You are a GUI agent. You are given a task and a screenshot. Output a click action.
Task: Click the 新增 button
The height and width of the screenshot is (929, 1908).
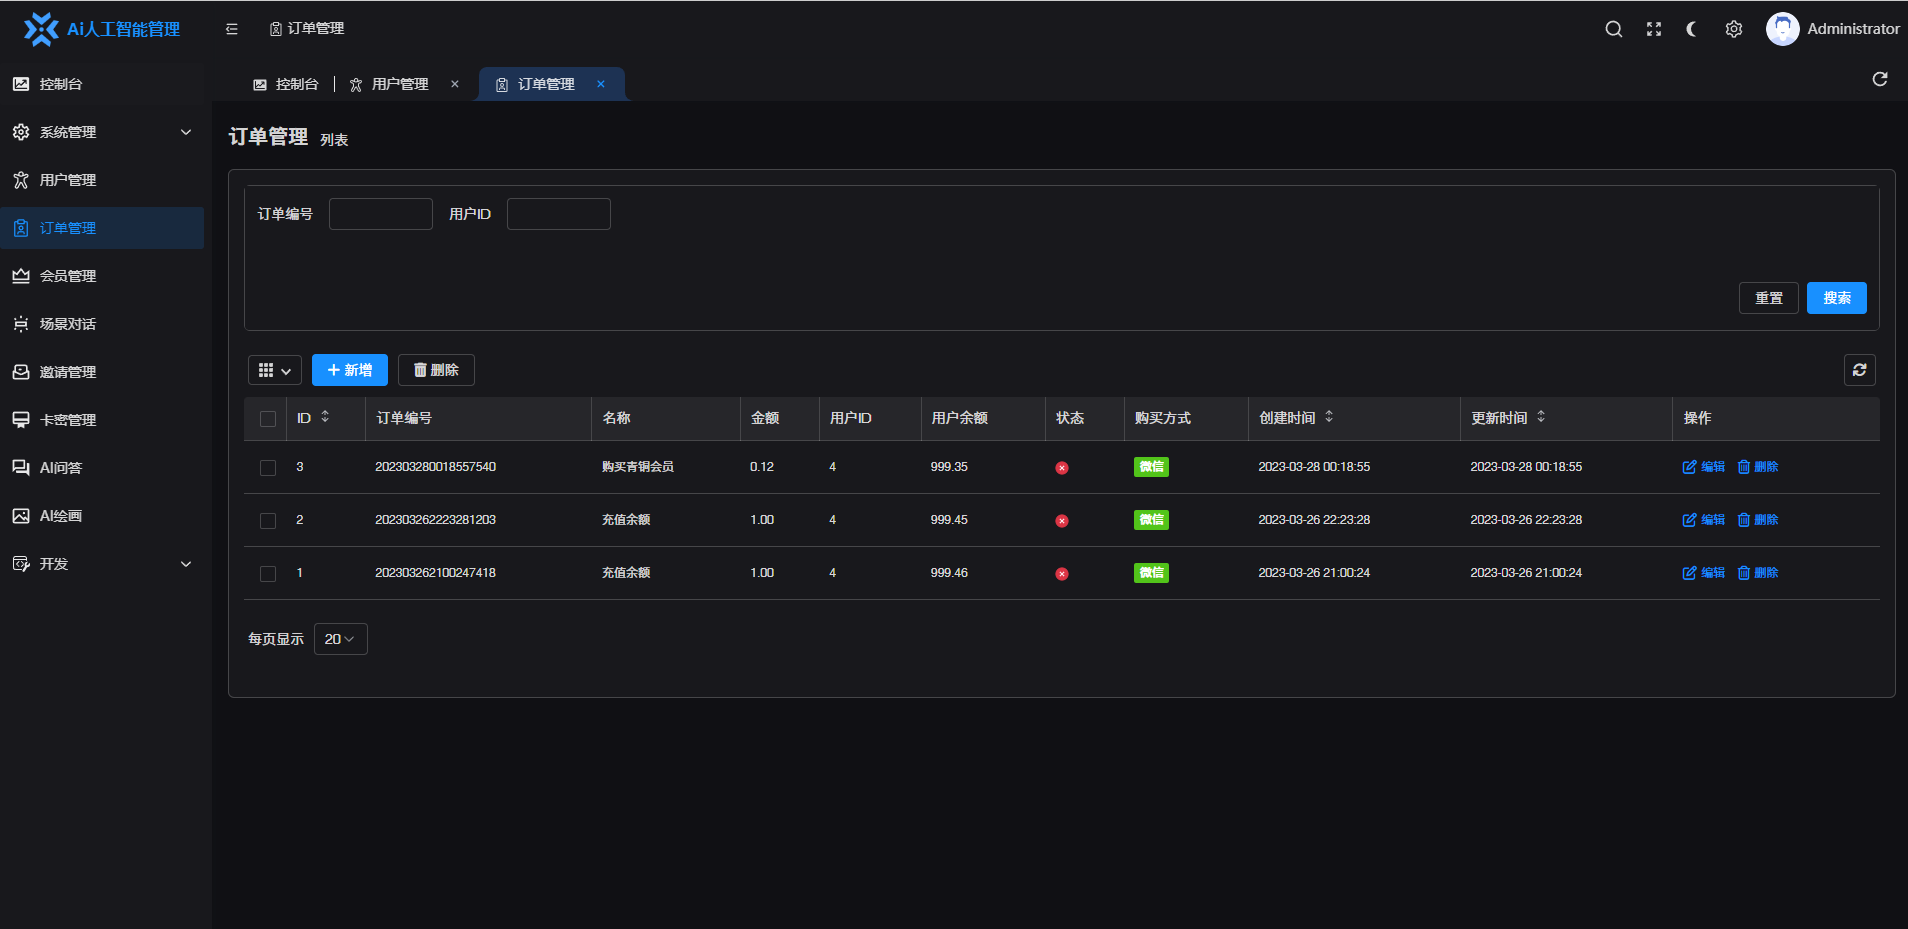tap(349, 370)
